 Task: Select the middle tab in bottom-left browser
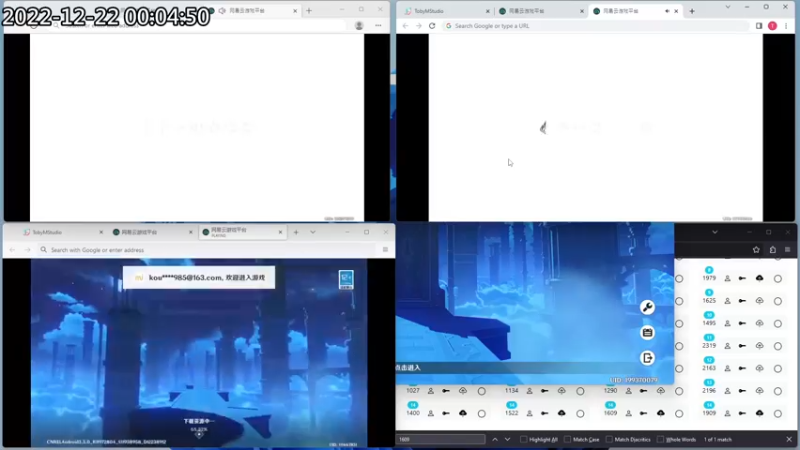tap(152, 232)
